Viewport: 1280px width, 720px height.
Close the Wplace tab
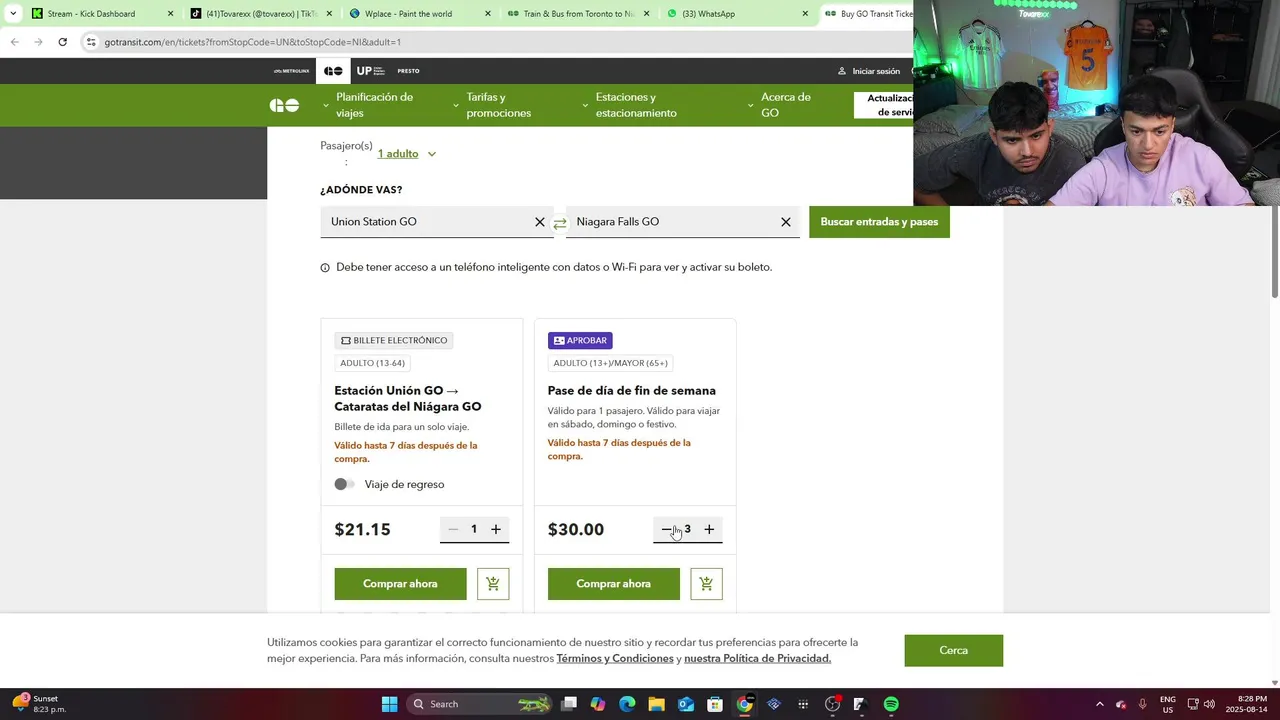coord(488,14)
